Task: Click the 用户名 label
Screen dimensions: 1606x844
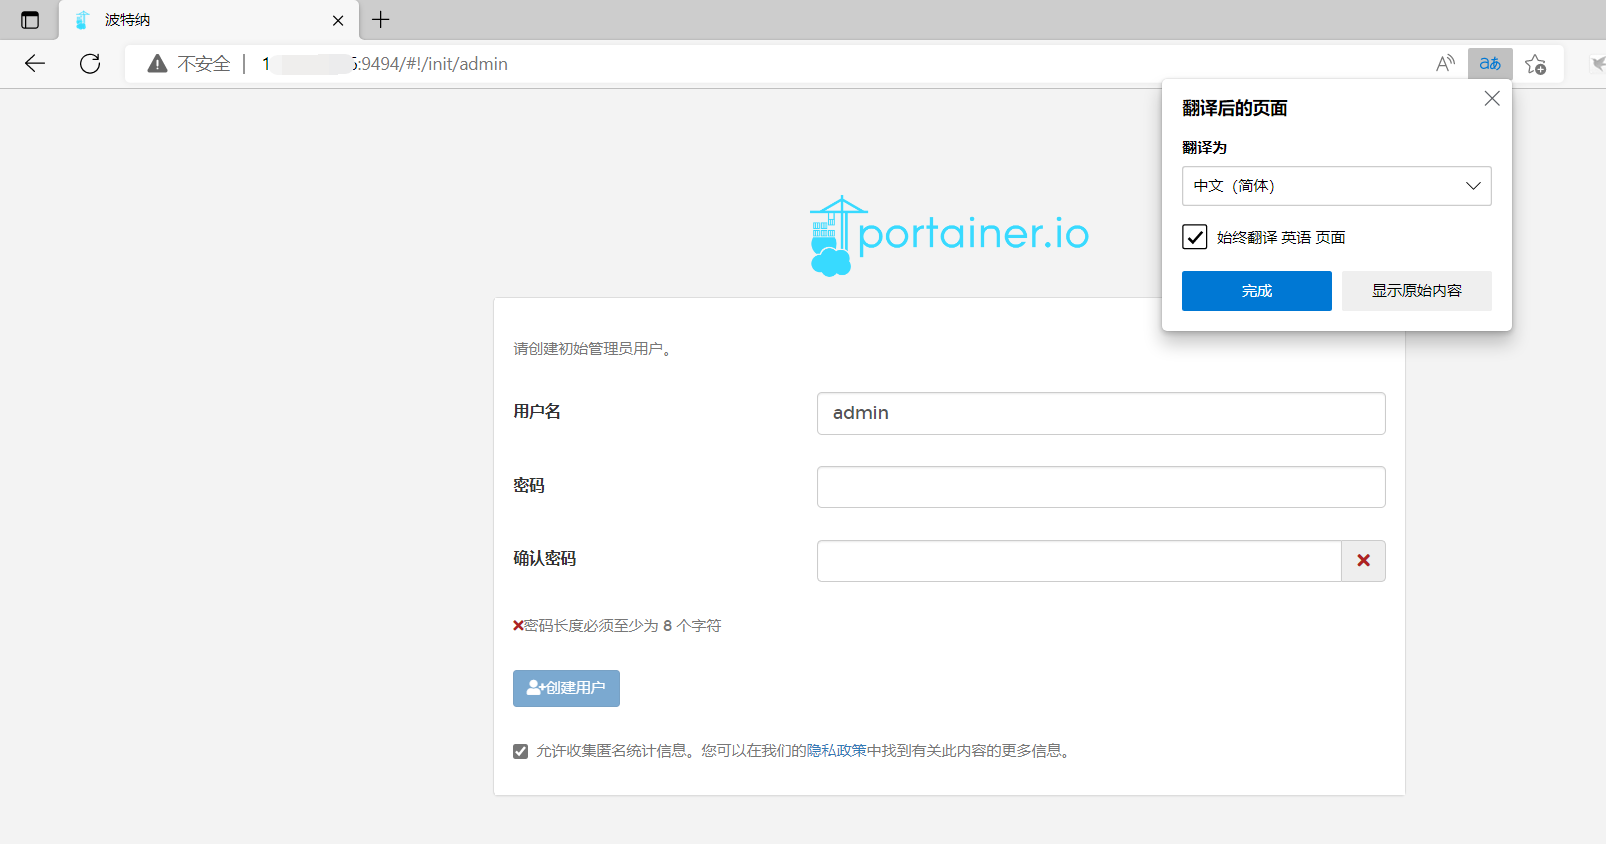Action: 537,412
